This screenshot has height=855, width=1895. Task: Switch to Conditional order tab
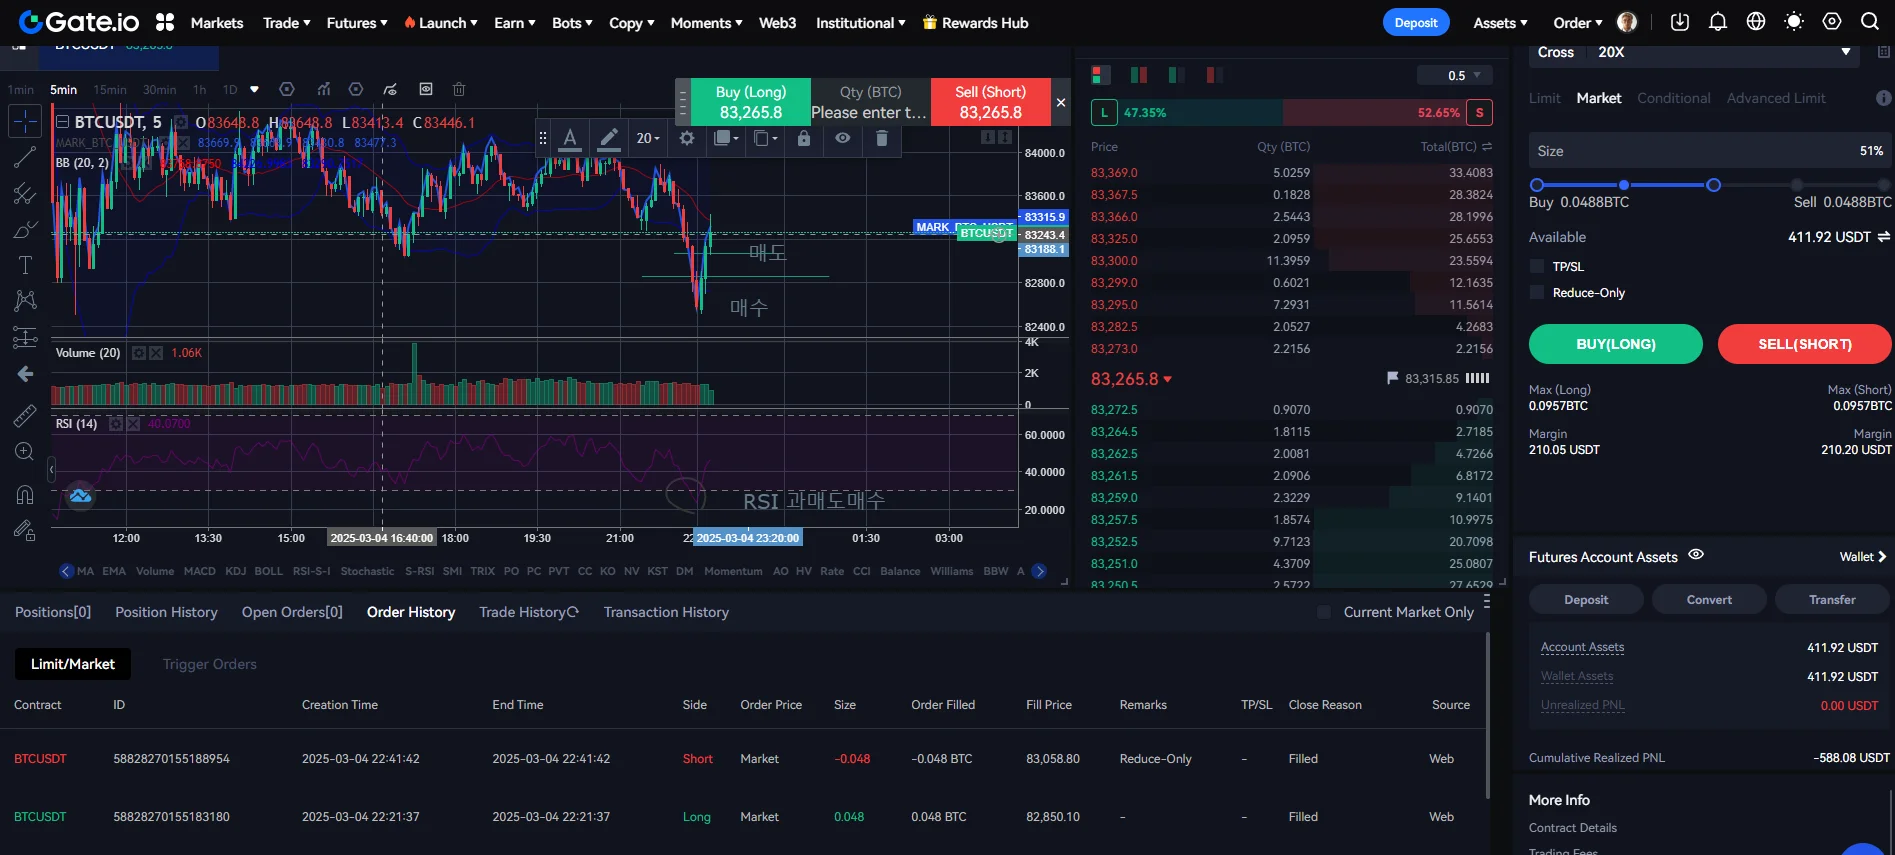pos(1673,98)
